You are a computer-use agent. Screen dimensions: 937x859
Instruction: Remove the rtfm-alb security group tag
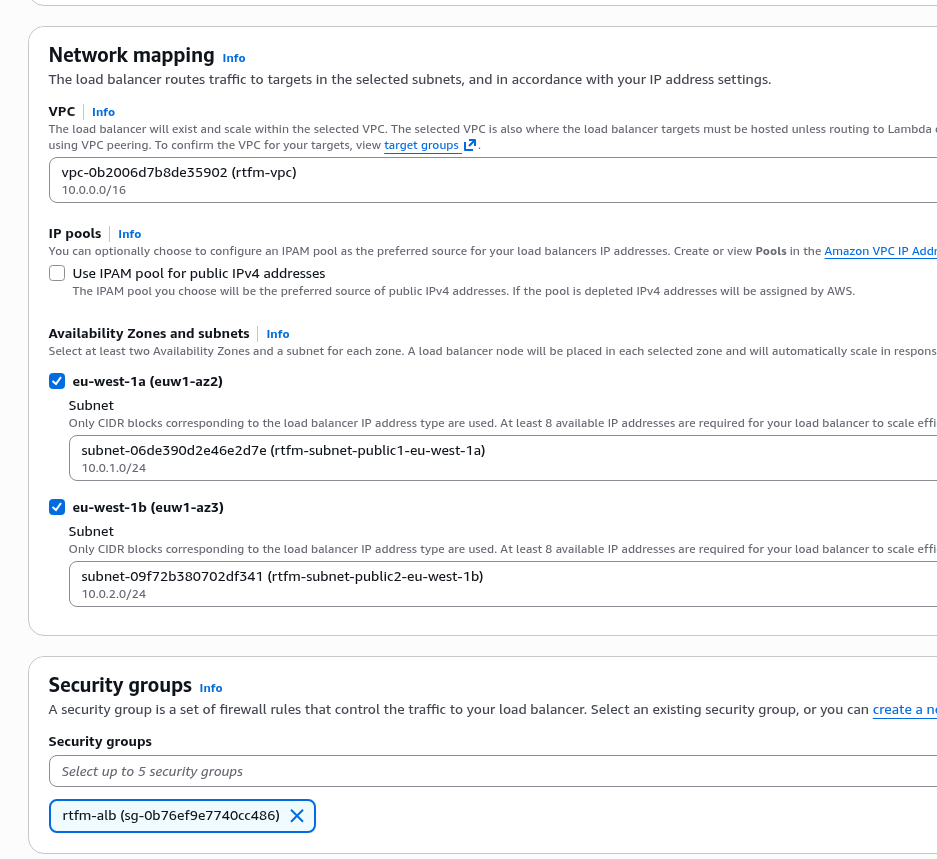(297, 816)
